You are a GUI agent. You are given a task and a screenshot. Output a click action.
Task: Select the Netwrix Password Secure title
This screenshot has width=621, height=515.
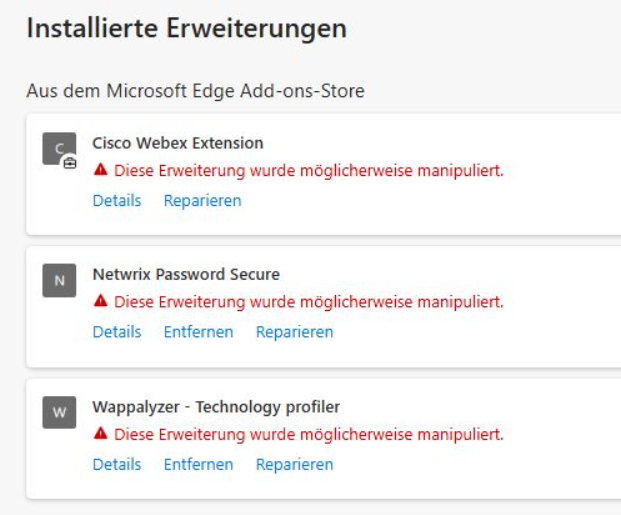tap(186, 274)
